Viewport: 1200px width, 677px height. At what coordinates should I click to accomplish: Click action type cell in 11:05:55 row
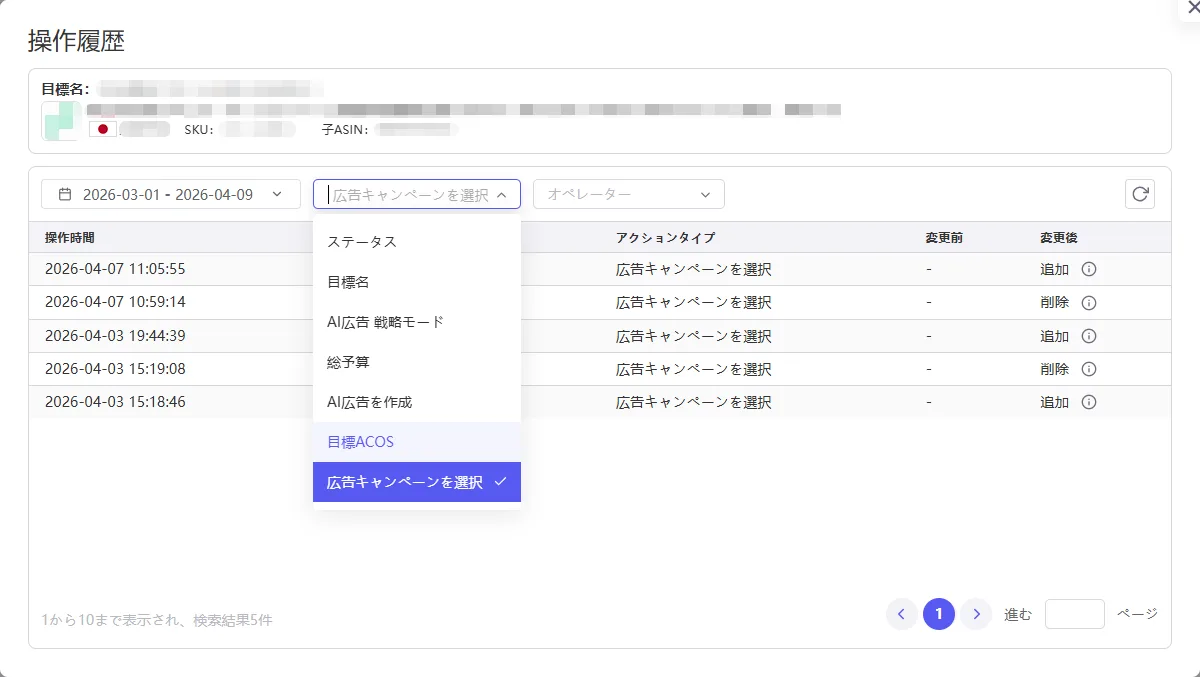[x=694, y=269]
